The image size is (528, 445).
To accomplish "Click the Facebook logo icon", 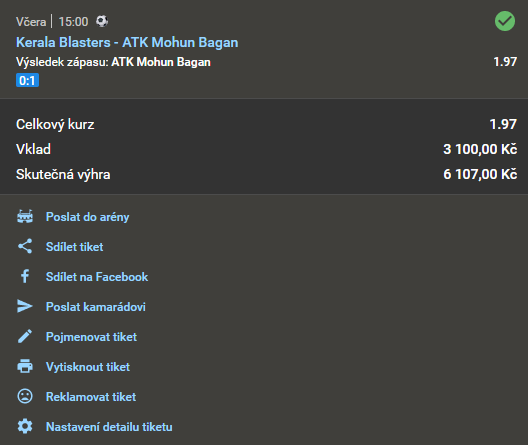I will tap(25, 276).
